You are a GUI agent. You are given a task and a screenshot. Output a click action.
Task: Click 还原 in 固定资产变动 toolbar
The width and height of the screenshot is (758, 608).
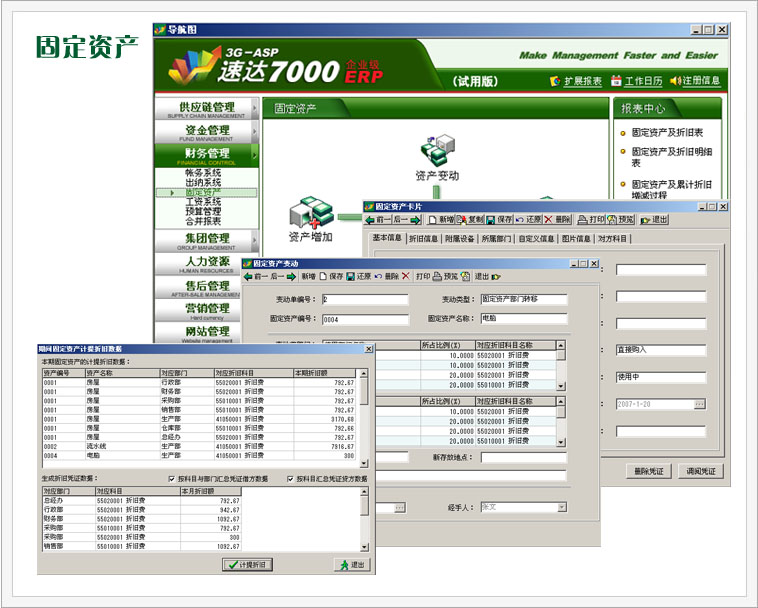point(369,276)
